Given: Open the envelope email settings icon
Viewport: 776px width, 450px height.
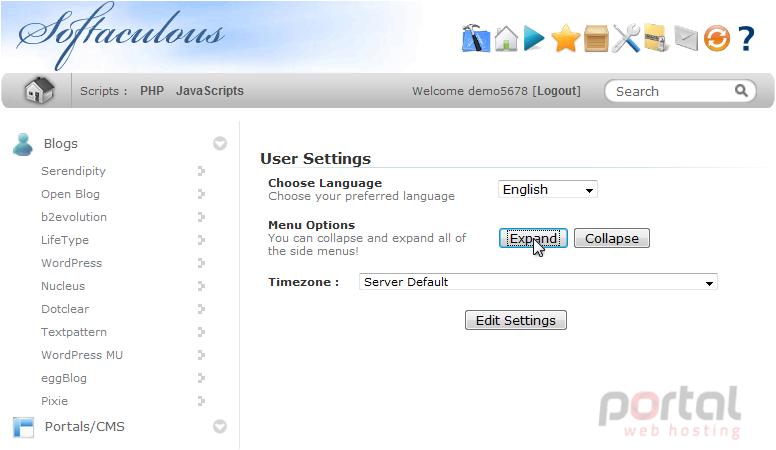Looking at the screenshot, I should coord(686,39).
